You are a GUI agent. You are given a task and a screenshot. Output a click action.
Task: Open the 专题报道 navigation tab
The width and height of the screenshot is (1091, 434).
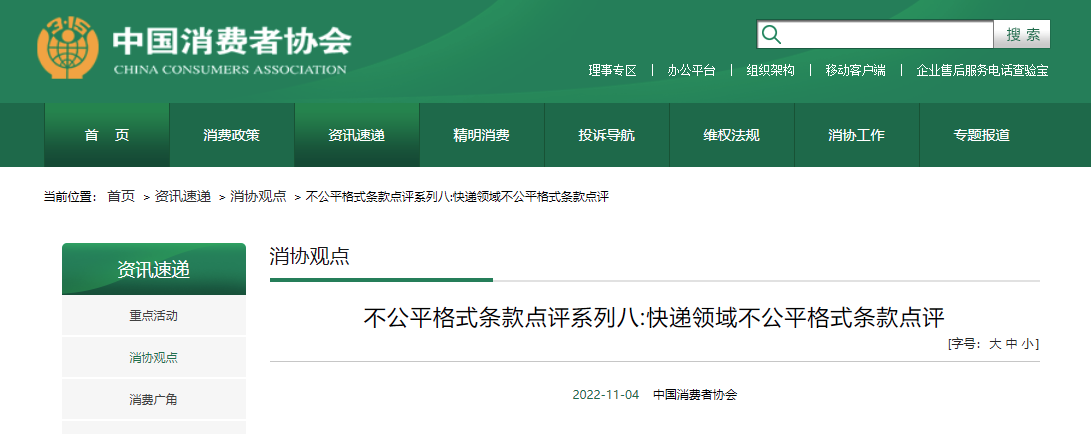coord(982,135)
